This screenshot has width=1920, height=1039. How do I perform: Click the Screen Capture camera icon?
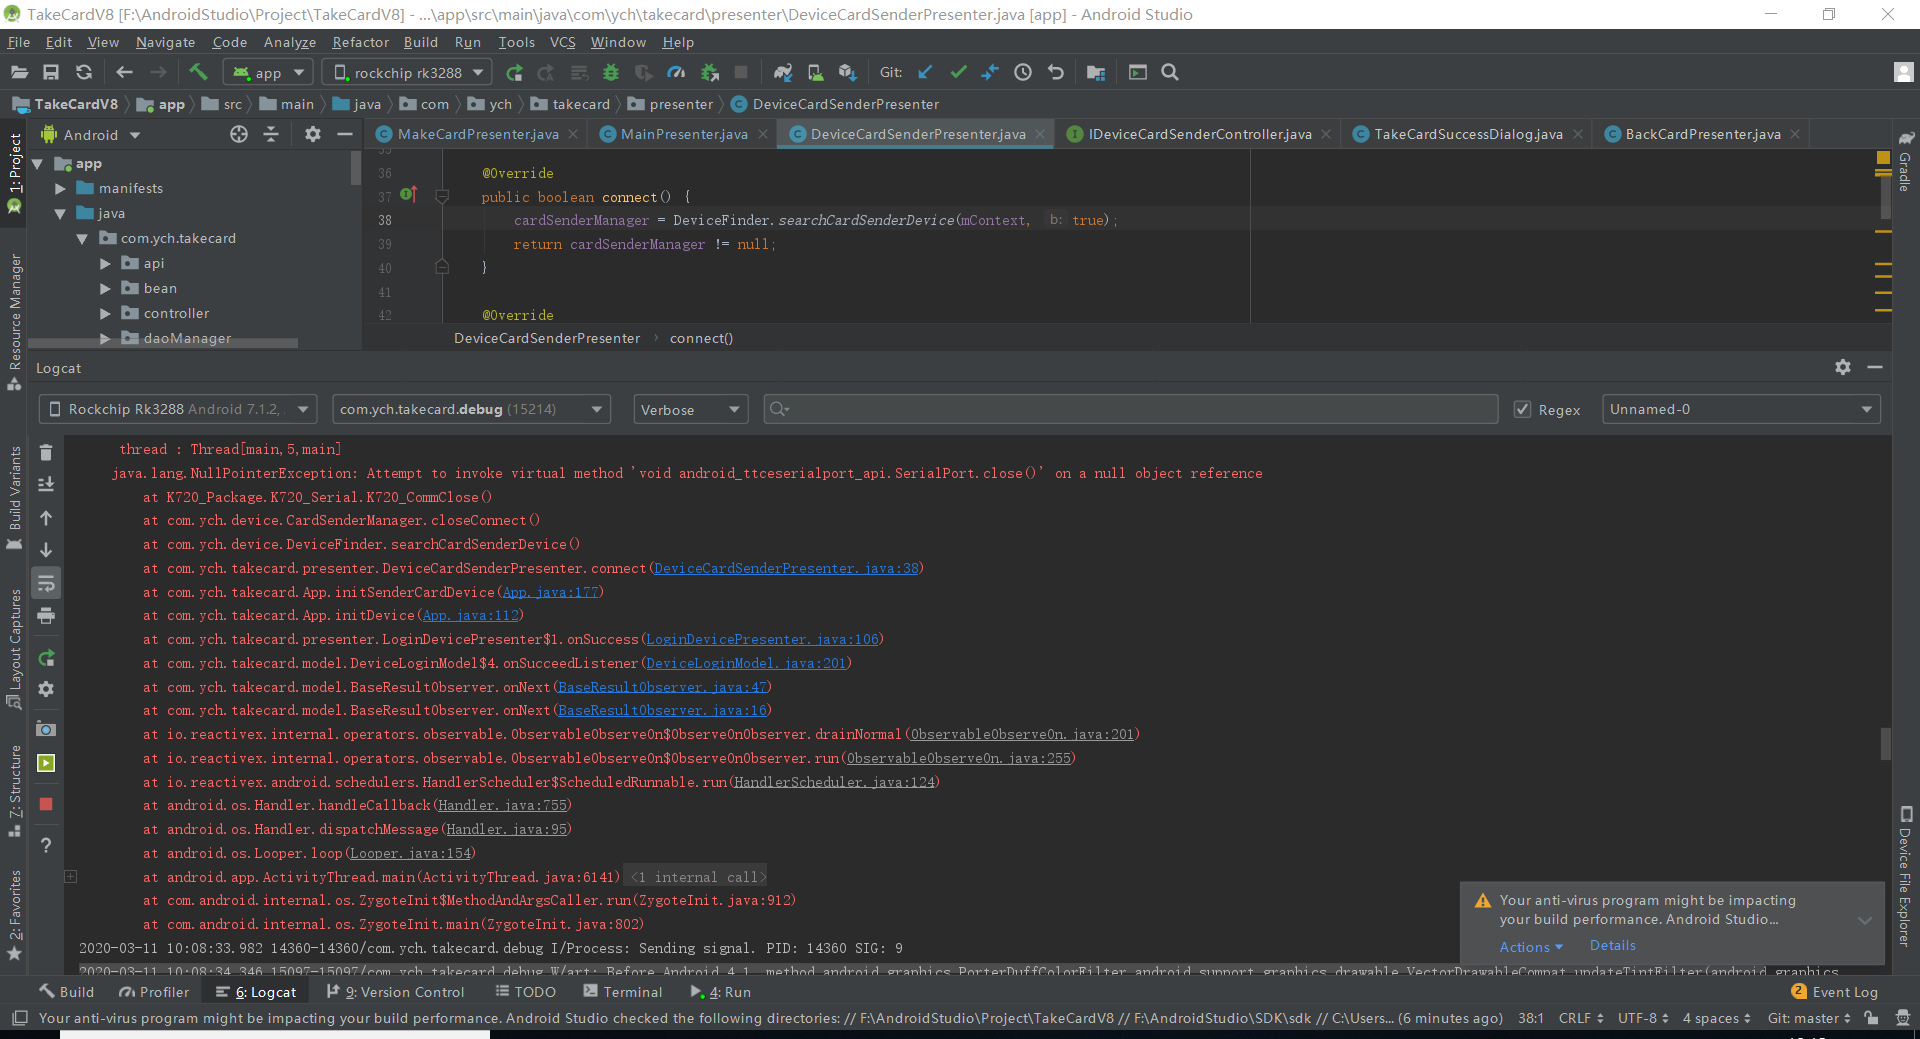click(46, 729)
